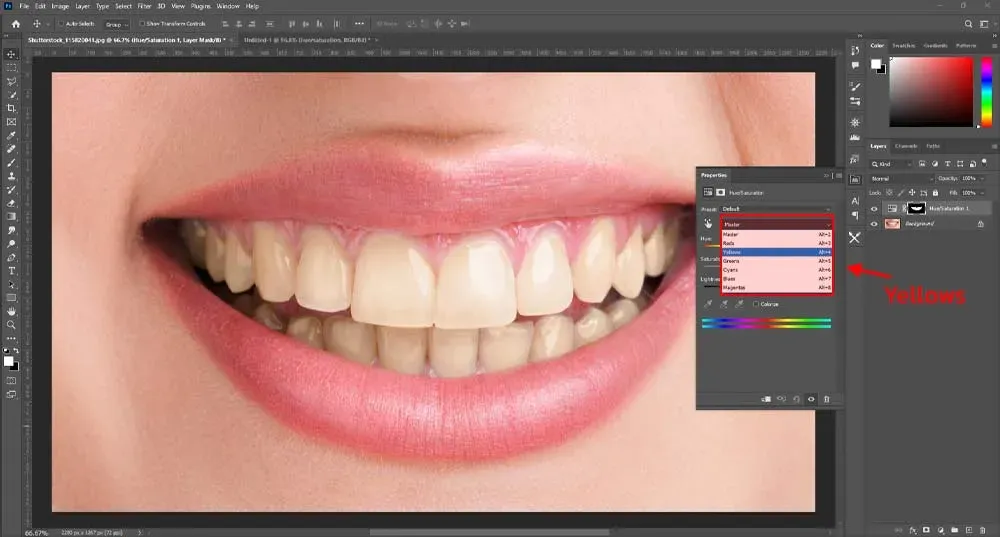Select the Dodge tool
The height and width of the screenshot is (537, 1000).
point(11,244)
